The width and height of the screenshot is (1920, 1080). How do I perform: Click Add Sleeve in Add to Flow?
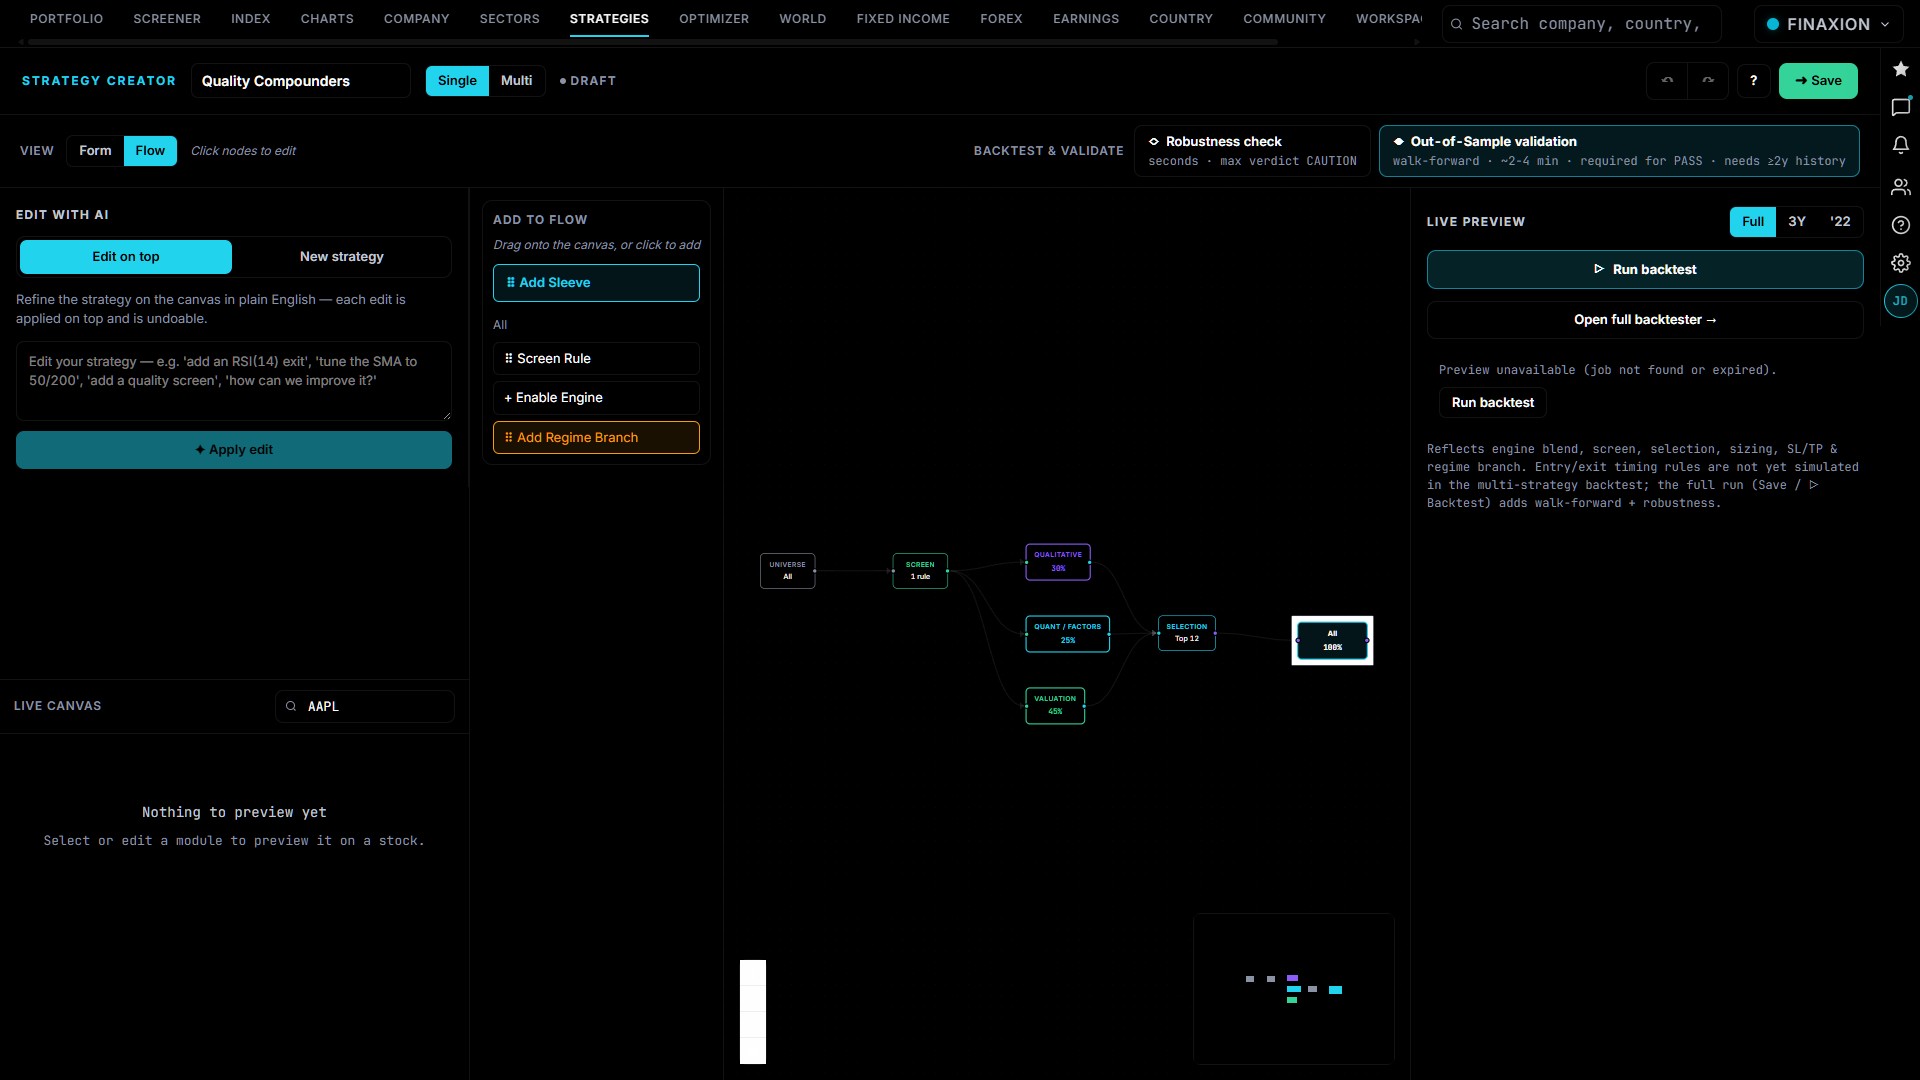596,283
